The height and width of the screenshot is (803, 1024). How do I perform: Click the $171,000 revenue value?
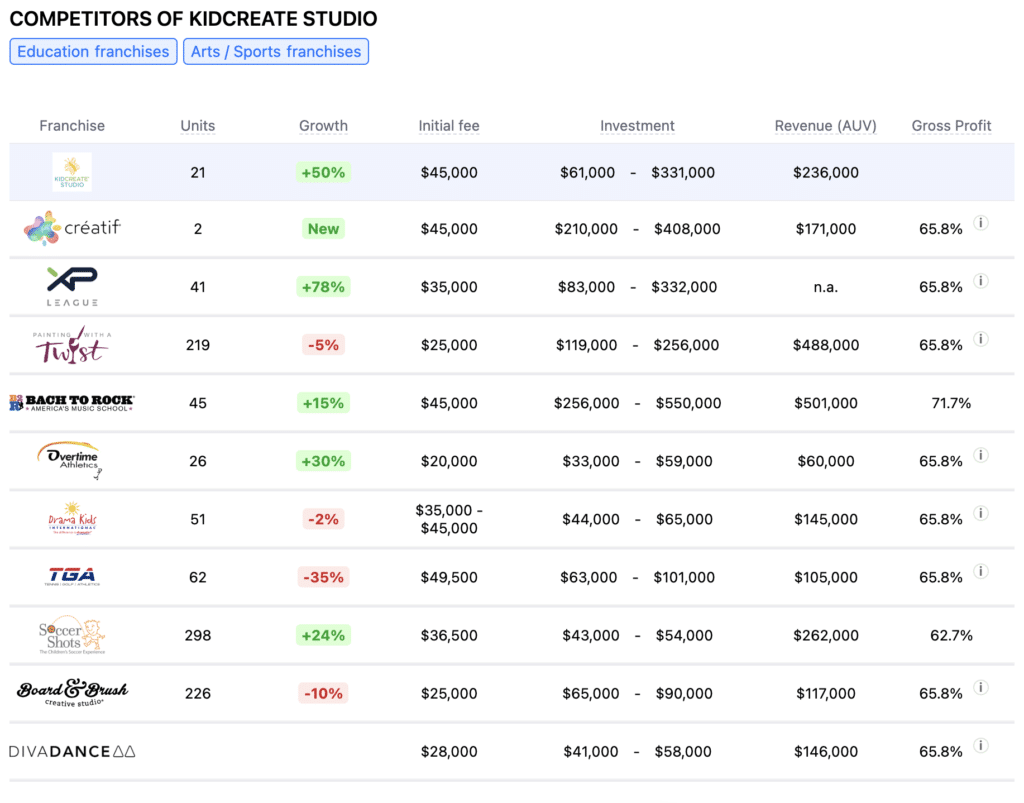pyautogui.click(x=825, y=228)
